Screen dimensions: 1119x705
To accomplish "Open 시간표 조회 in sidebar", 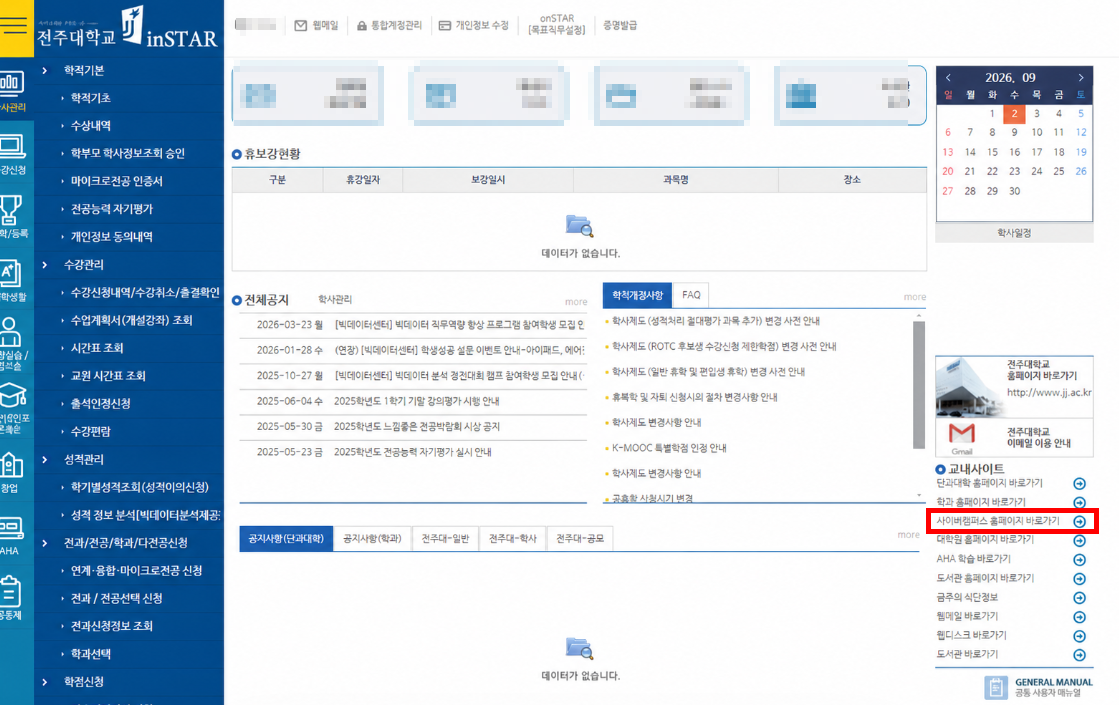I will tap(97, 348).
